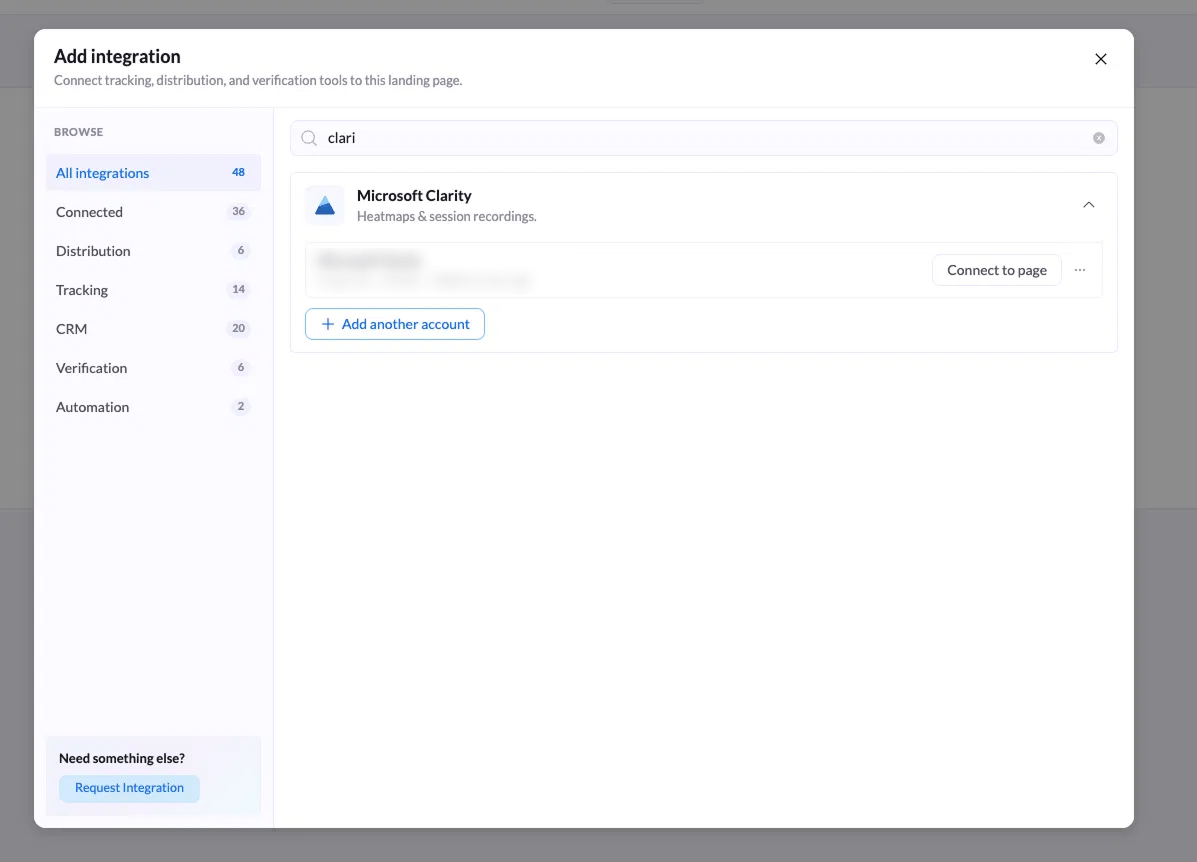Close the Add integration dialog
This screenshot has width=1197, height=862.
tap(1101, 60)
